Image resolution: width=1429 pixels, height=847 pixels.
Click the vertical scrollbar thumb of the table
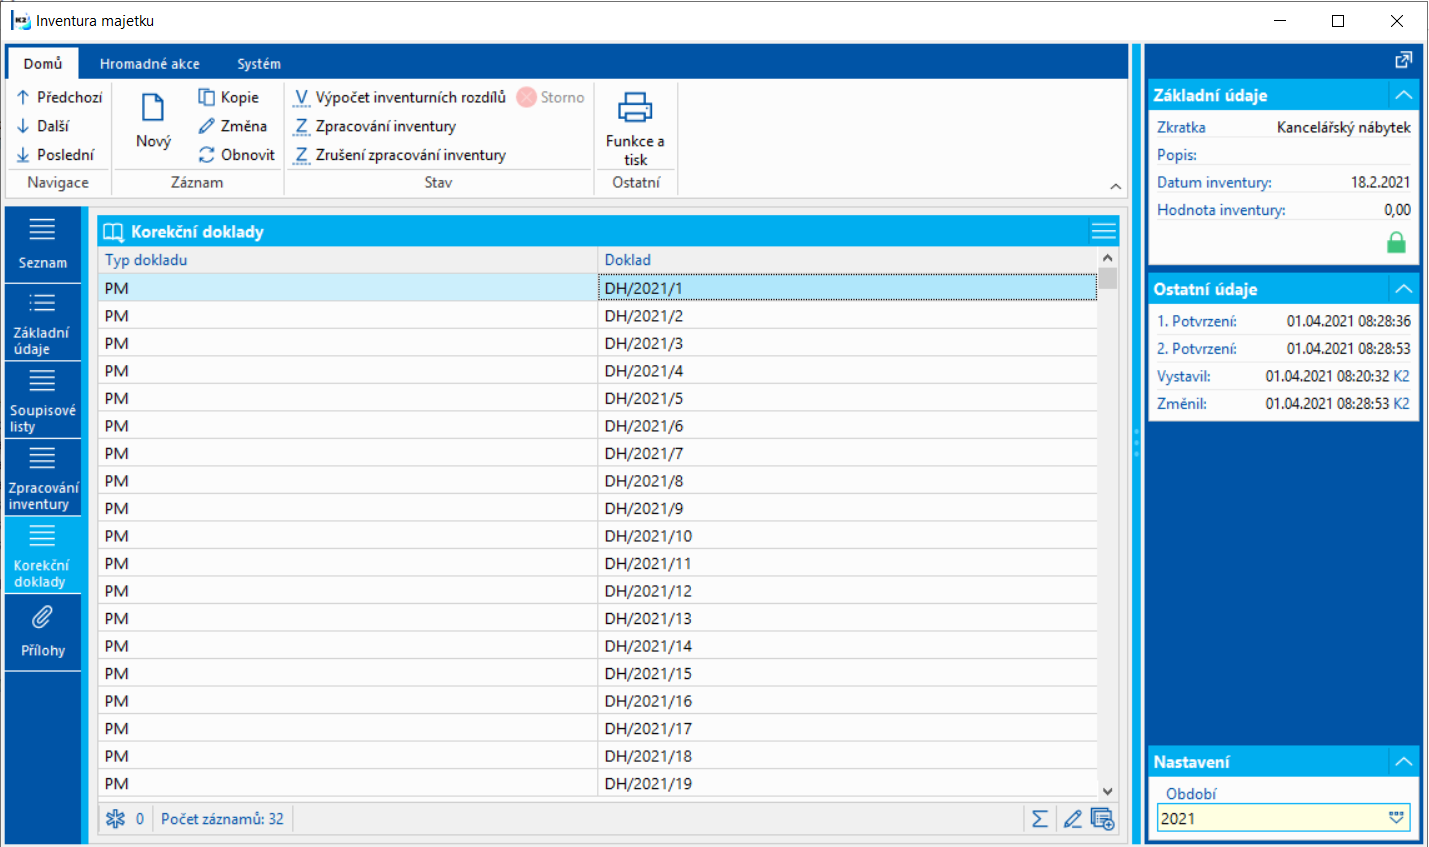tap(1108, 278)
